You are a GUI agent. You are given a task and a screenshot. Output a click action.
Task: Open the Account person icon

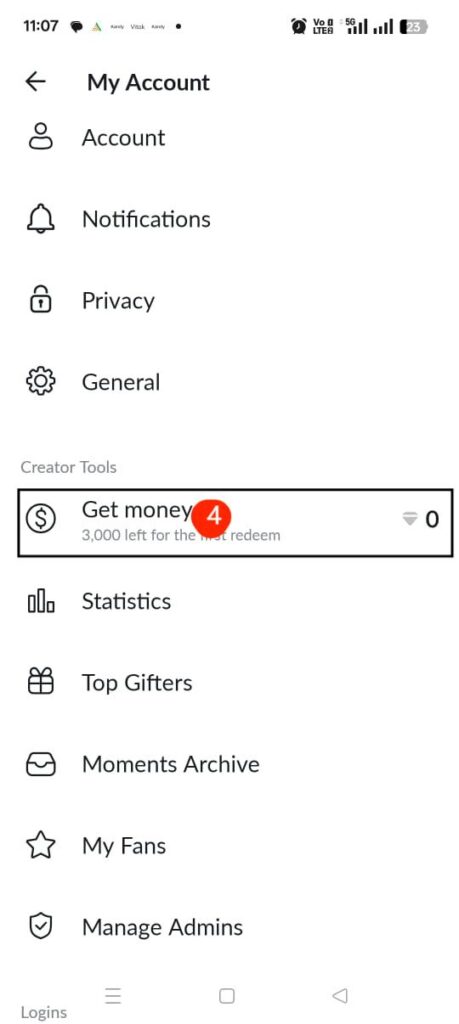click(x=40, y=136)
